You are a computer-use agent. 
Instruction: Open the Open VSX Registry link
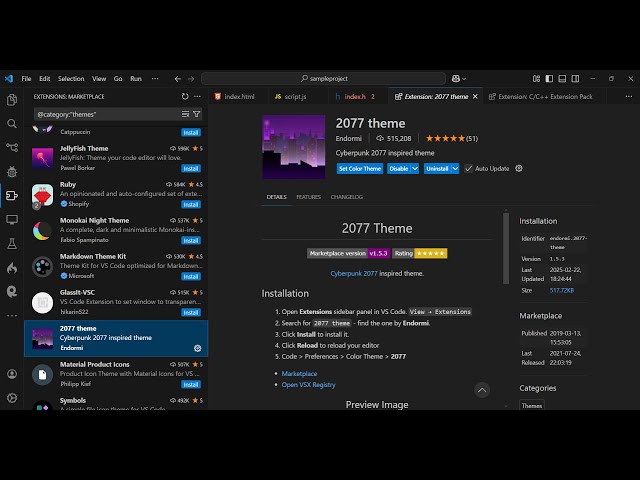pyautogui.click(x=308, y=384)
